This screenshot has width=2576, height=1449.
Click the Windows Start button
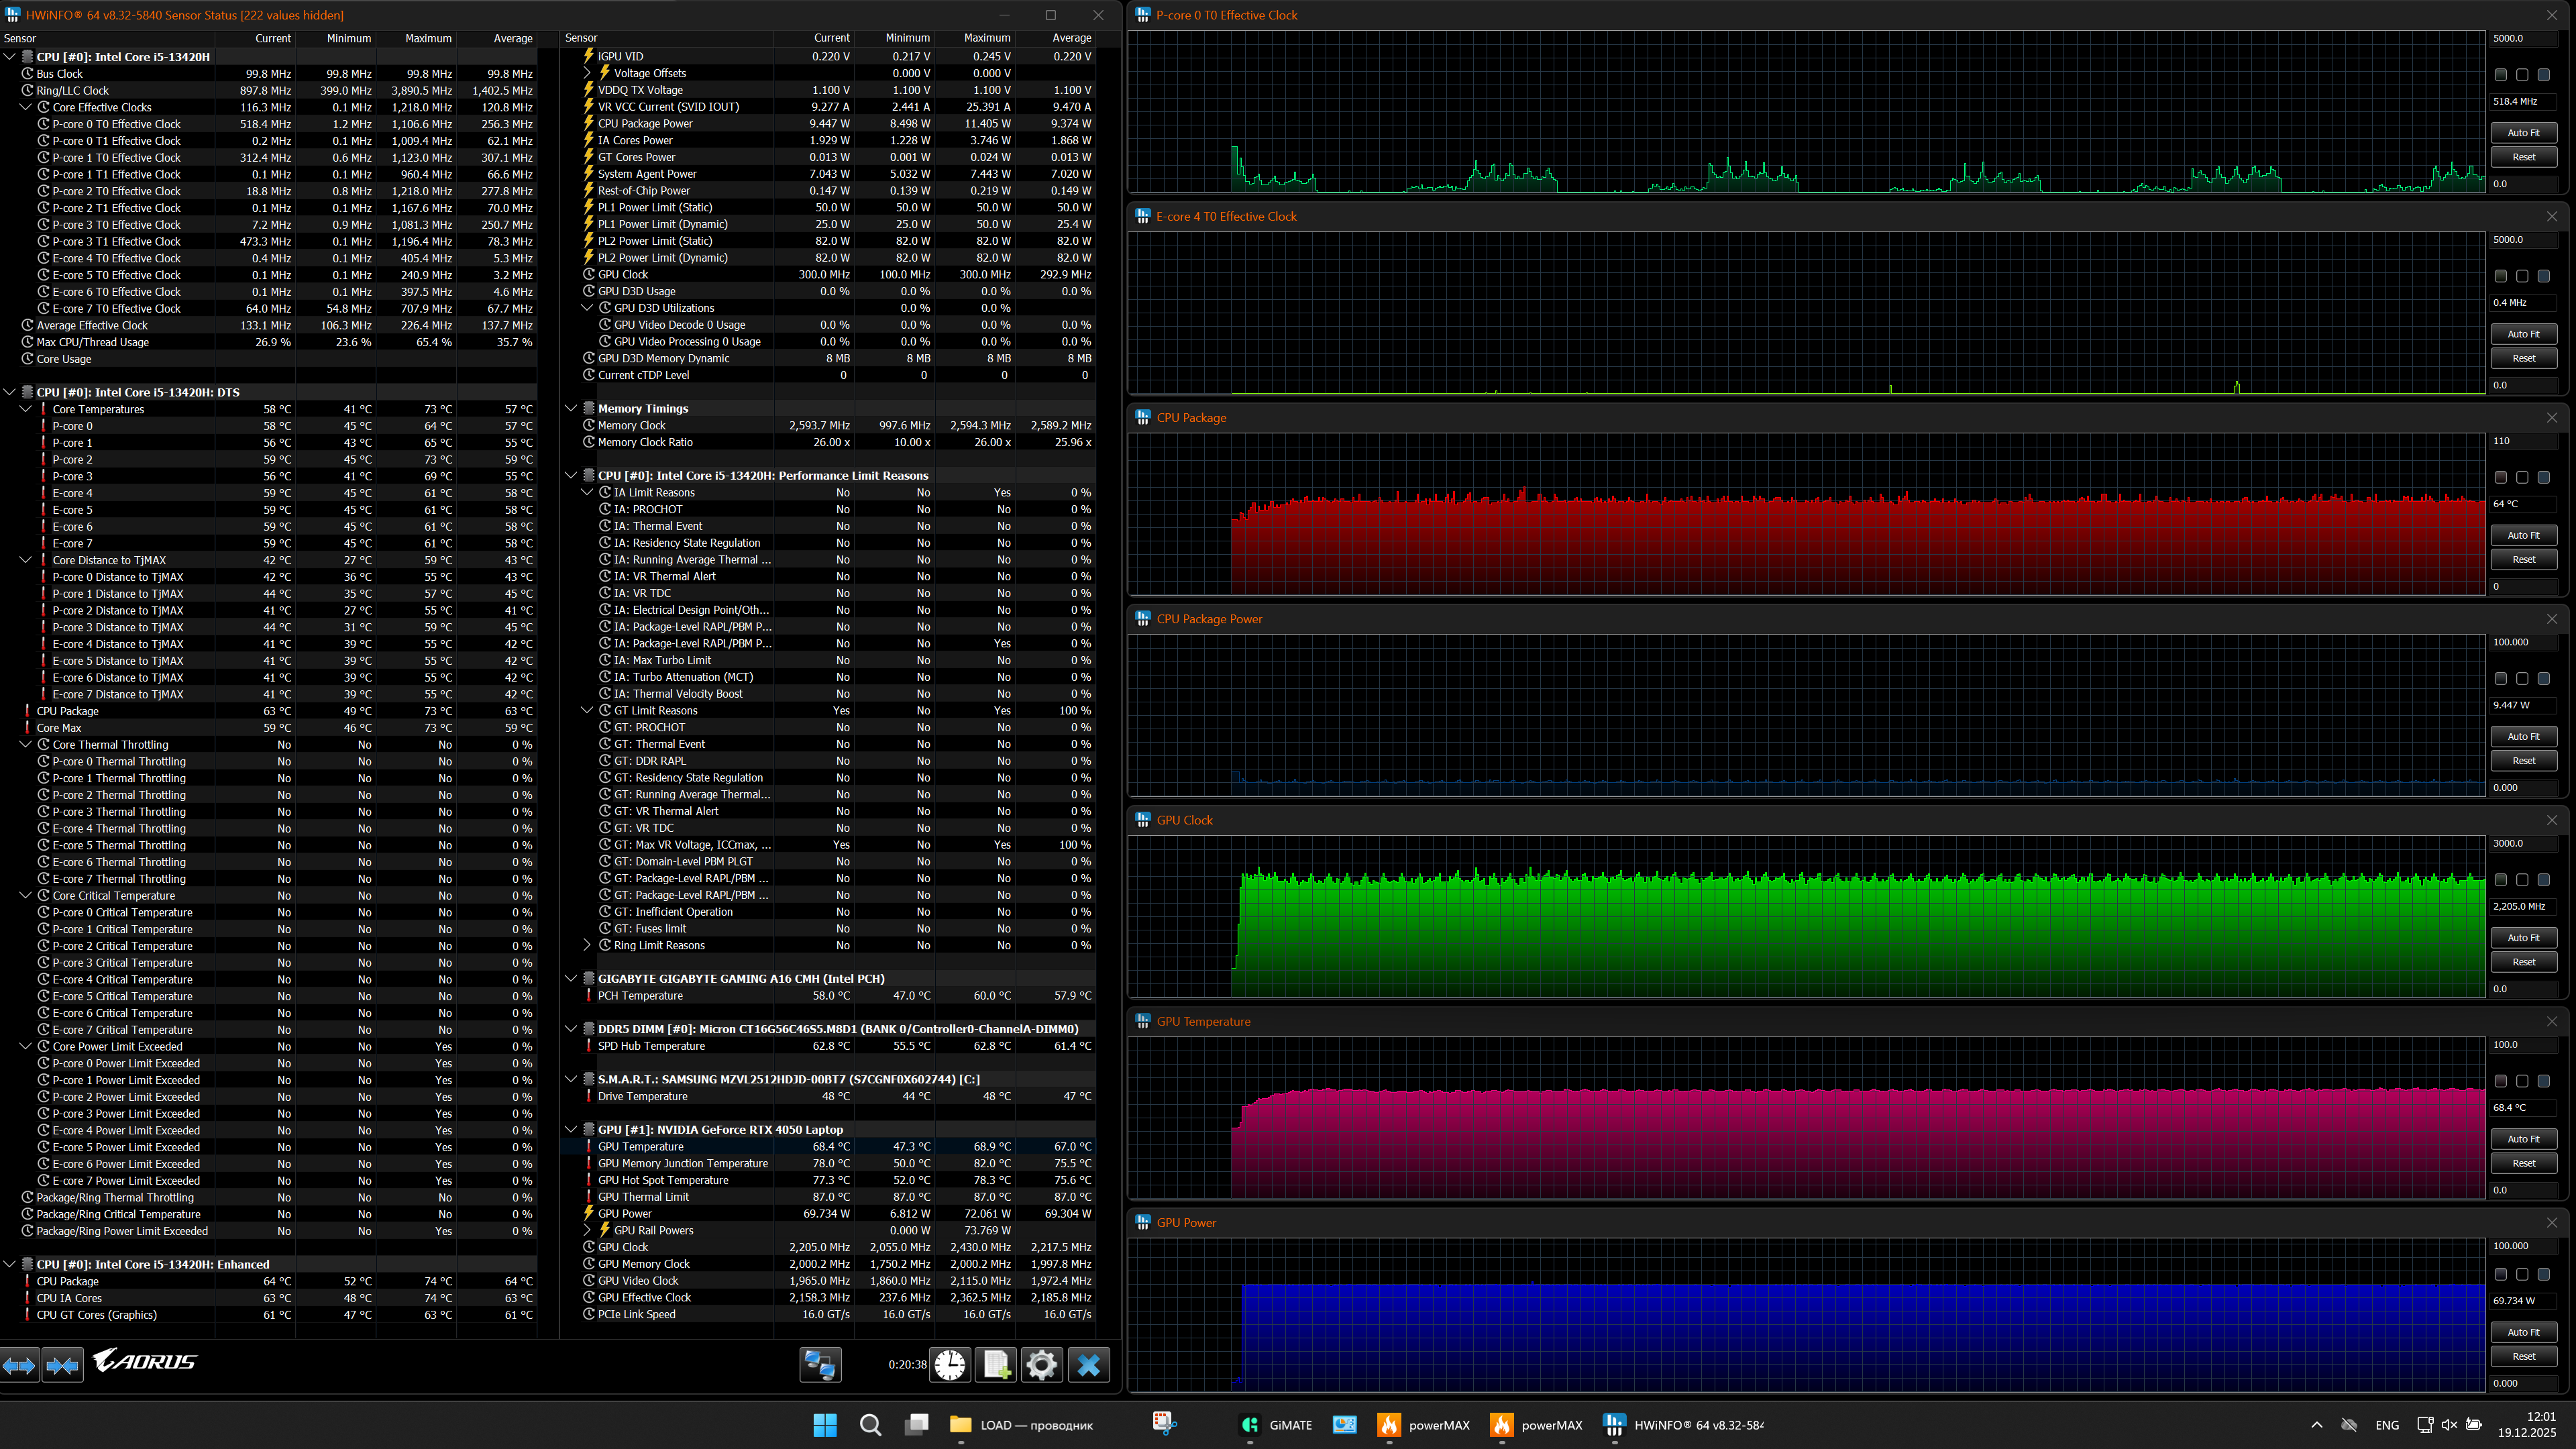(x=825, y=1425)
